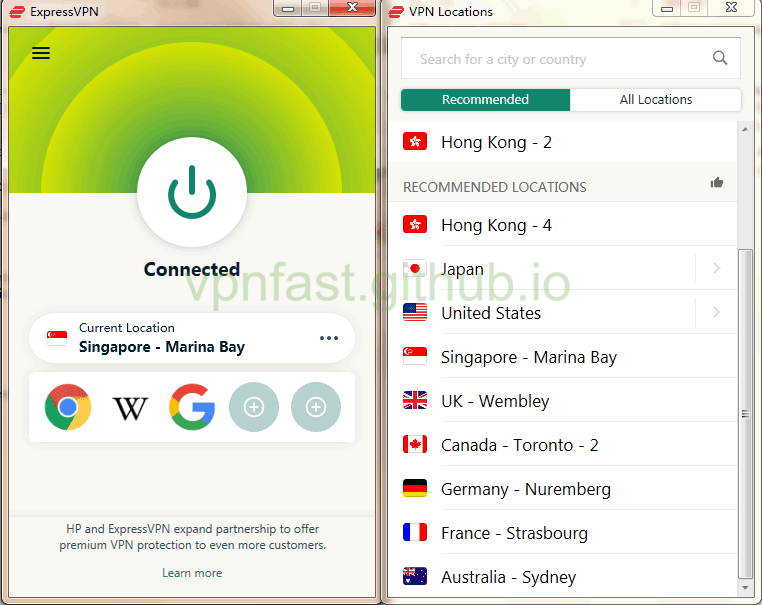Select Hong Kong - 2 location

click(563, 142)
